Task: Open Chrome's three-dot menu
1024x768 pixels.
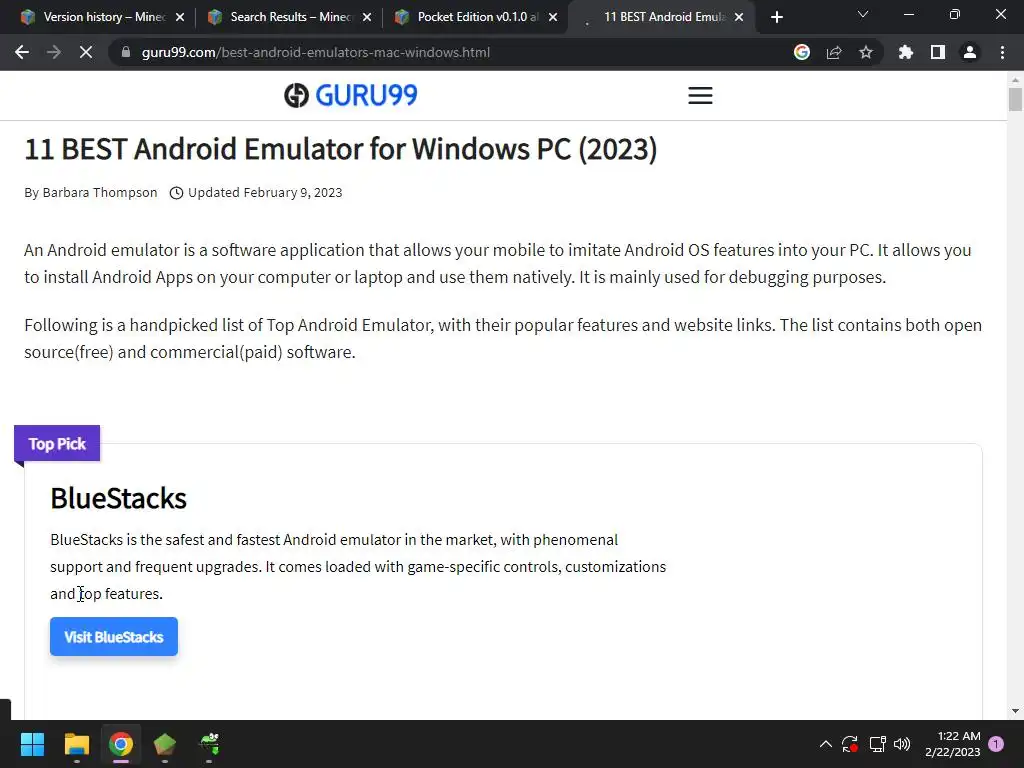Action: [1002, 52]
